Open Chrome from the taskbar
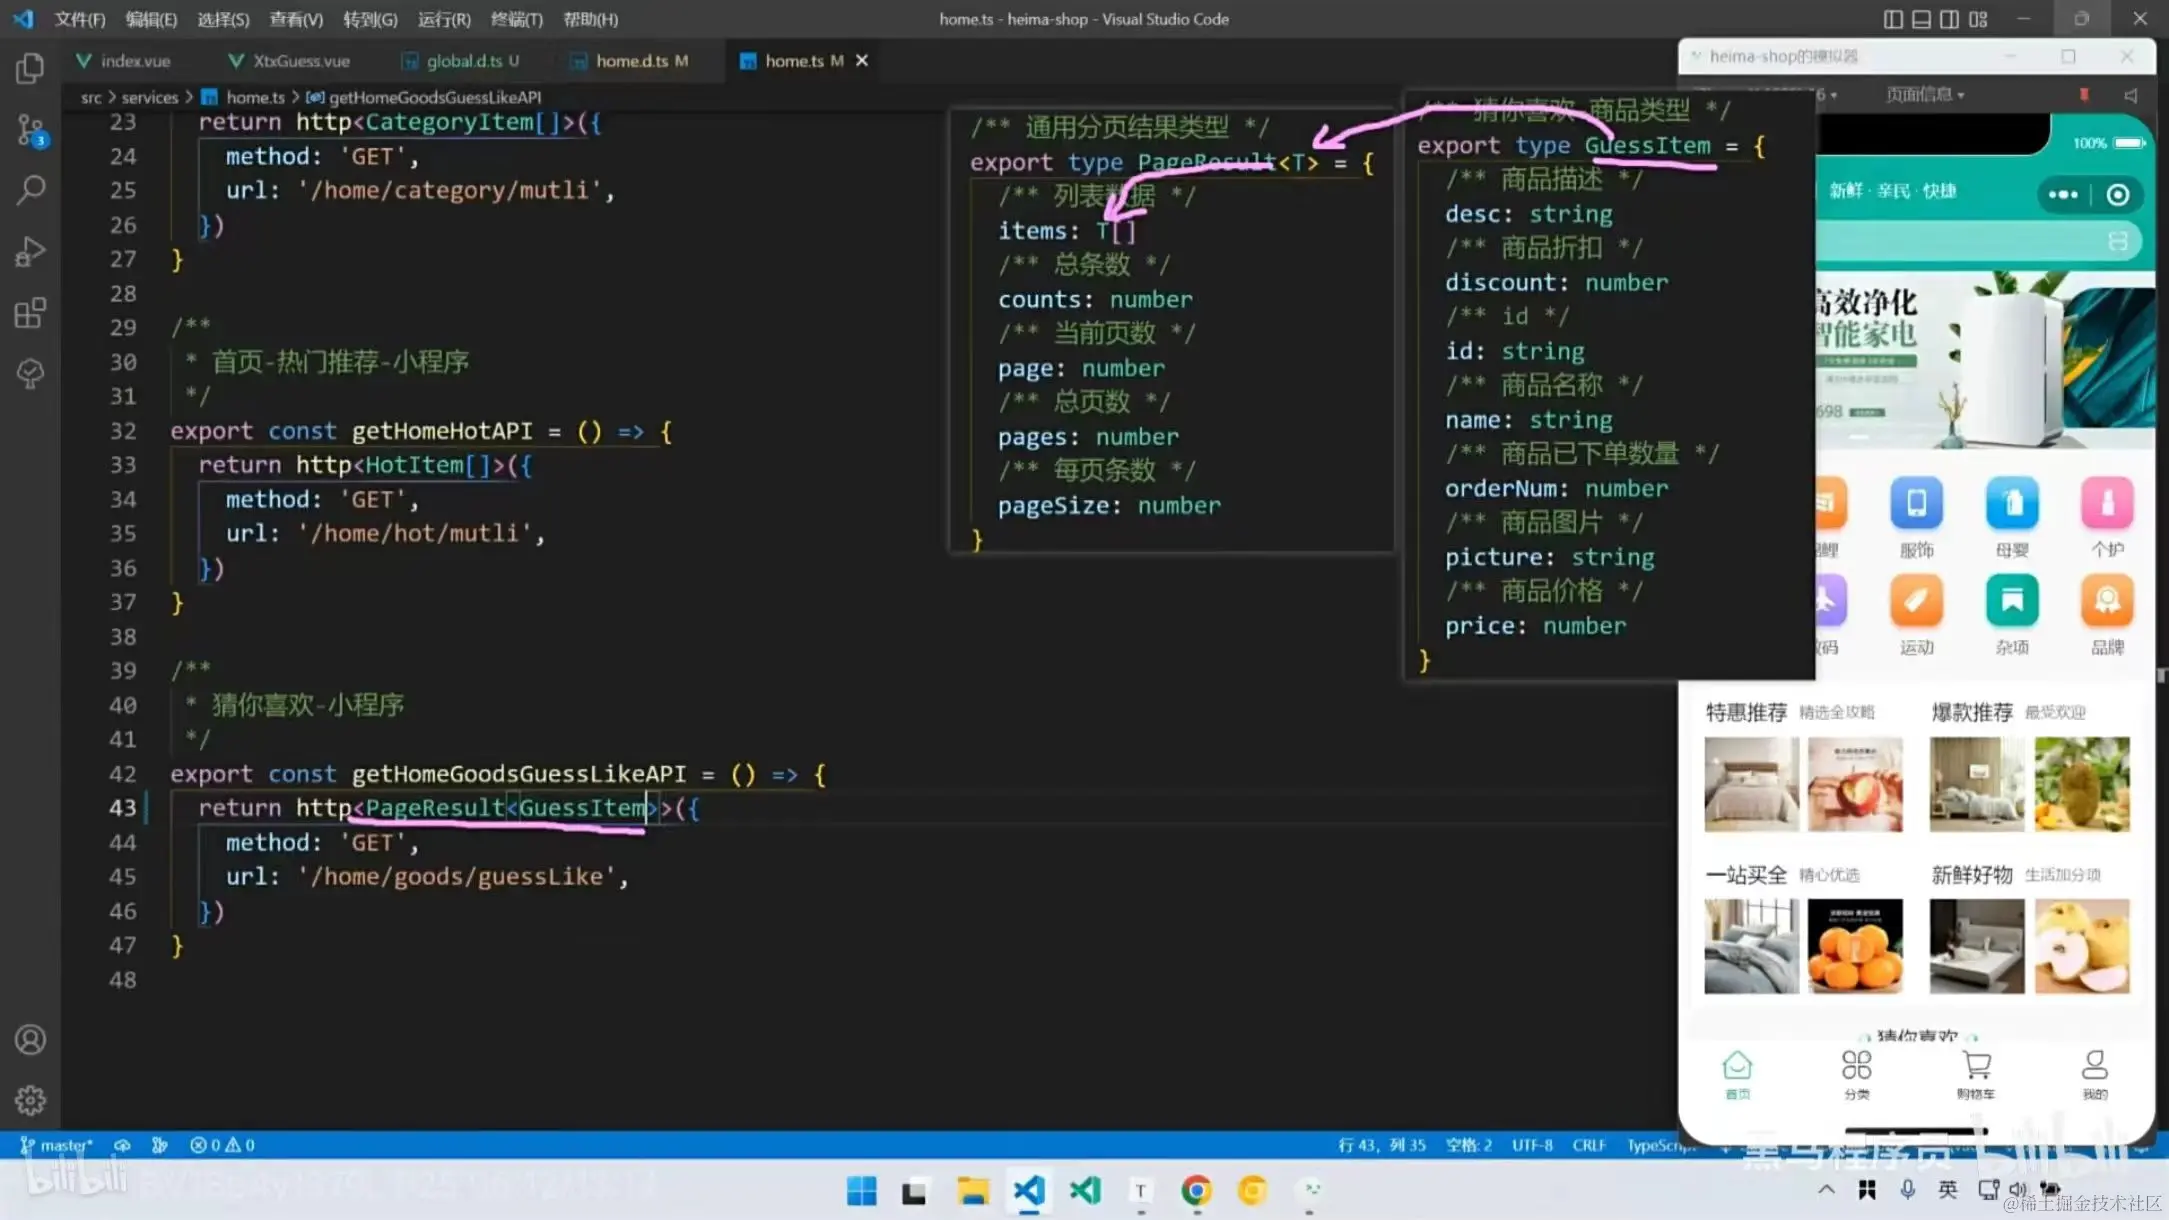The image size is (2169, 1220). pos(1196,1191)
